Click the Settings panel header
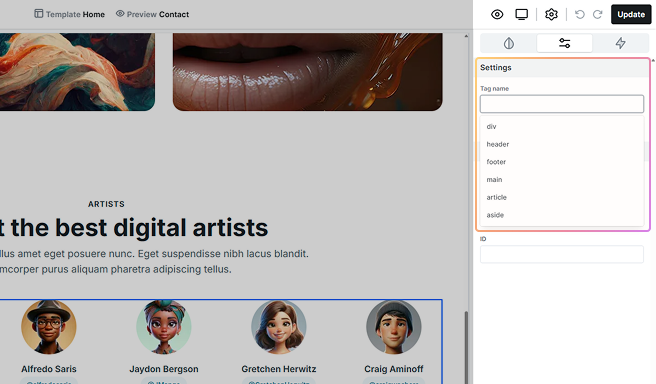Screen dimensions: 656x384 click(x=563, y=68)
